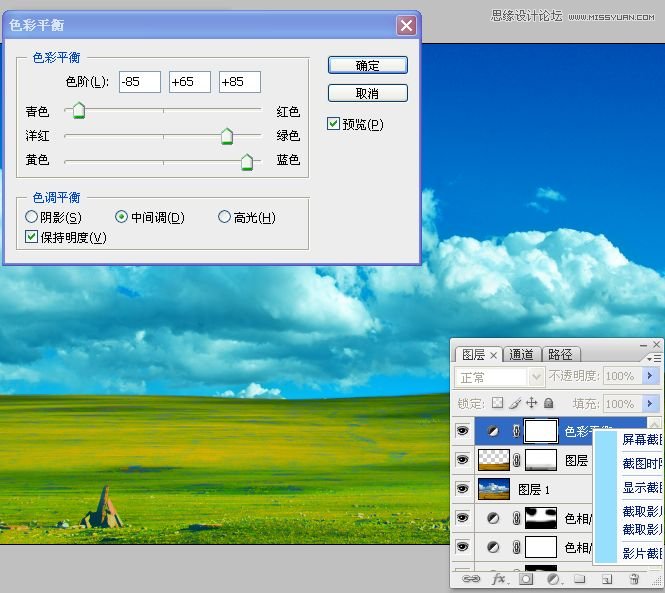Open 不透明度 opacity slider arrow
Viewport: 665px width, 593px height.
[x=651, y=376]
